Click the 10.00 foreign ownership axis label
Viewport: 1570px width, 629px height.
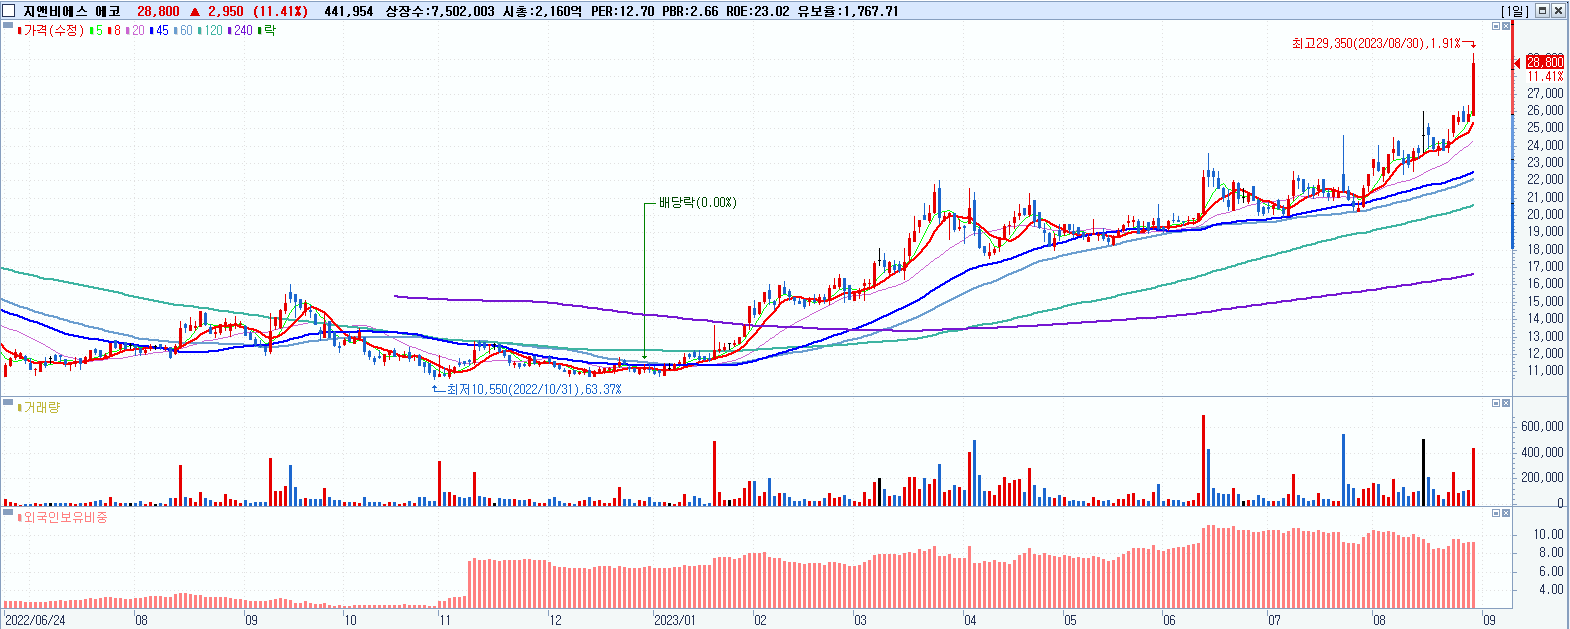(1550, 535)
